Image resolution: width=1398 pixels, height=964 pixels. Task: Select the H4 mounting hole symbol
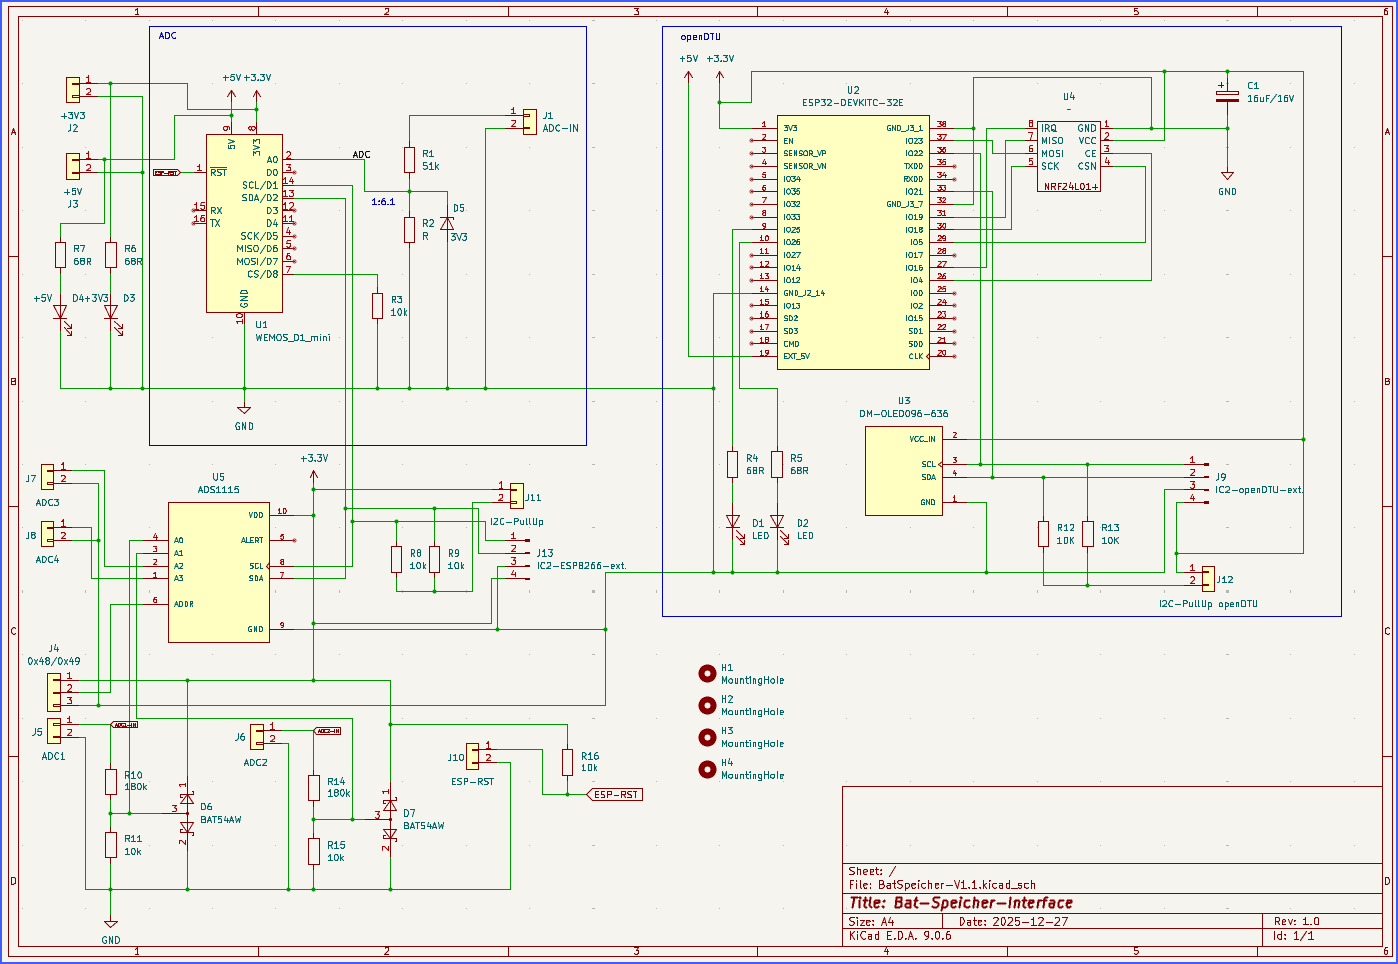click(x=707, y=769)
